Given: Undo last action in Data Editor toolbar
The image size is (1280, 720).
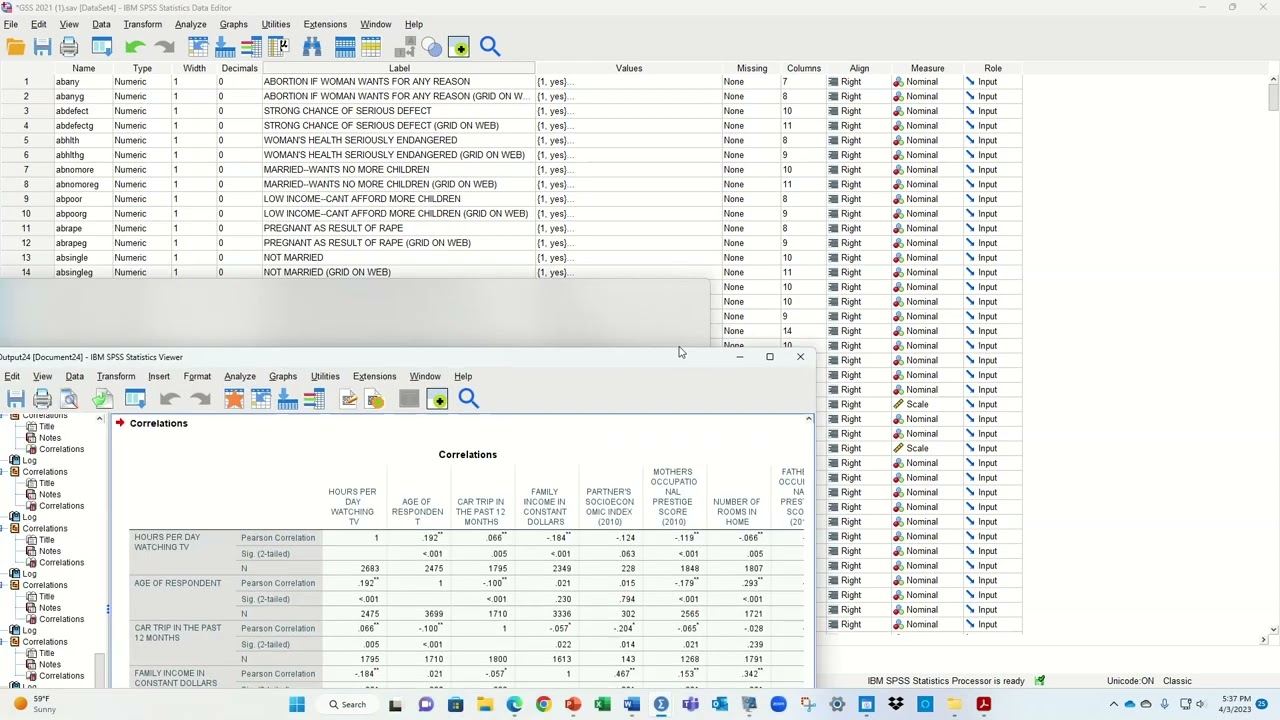Looking at the screenshot, I should point(135,47).
